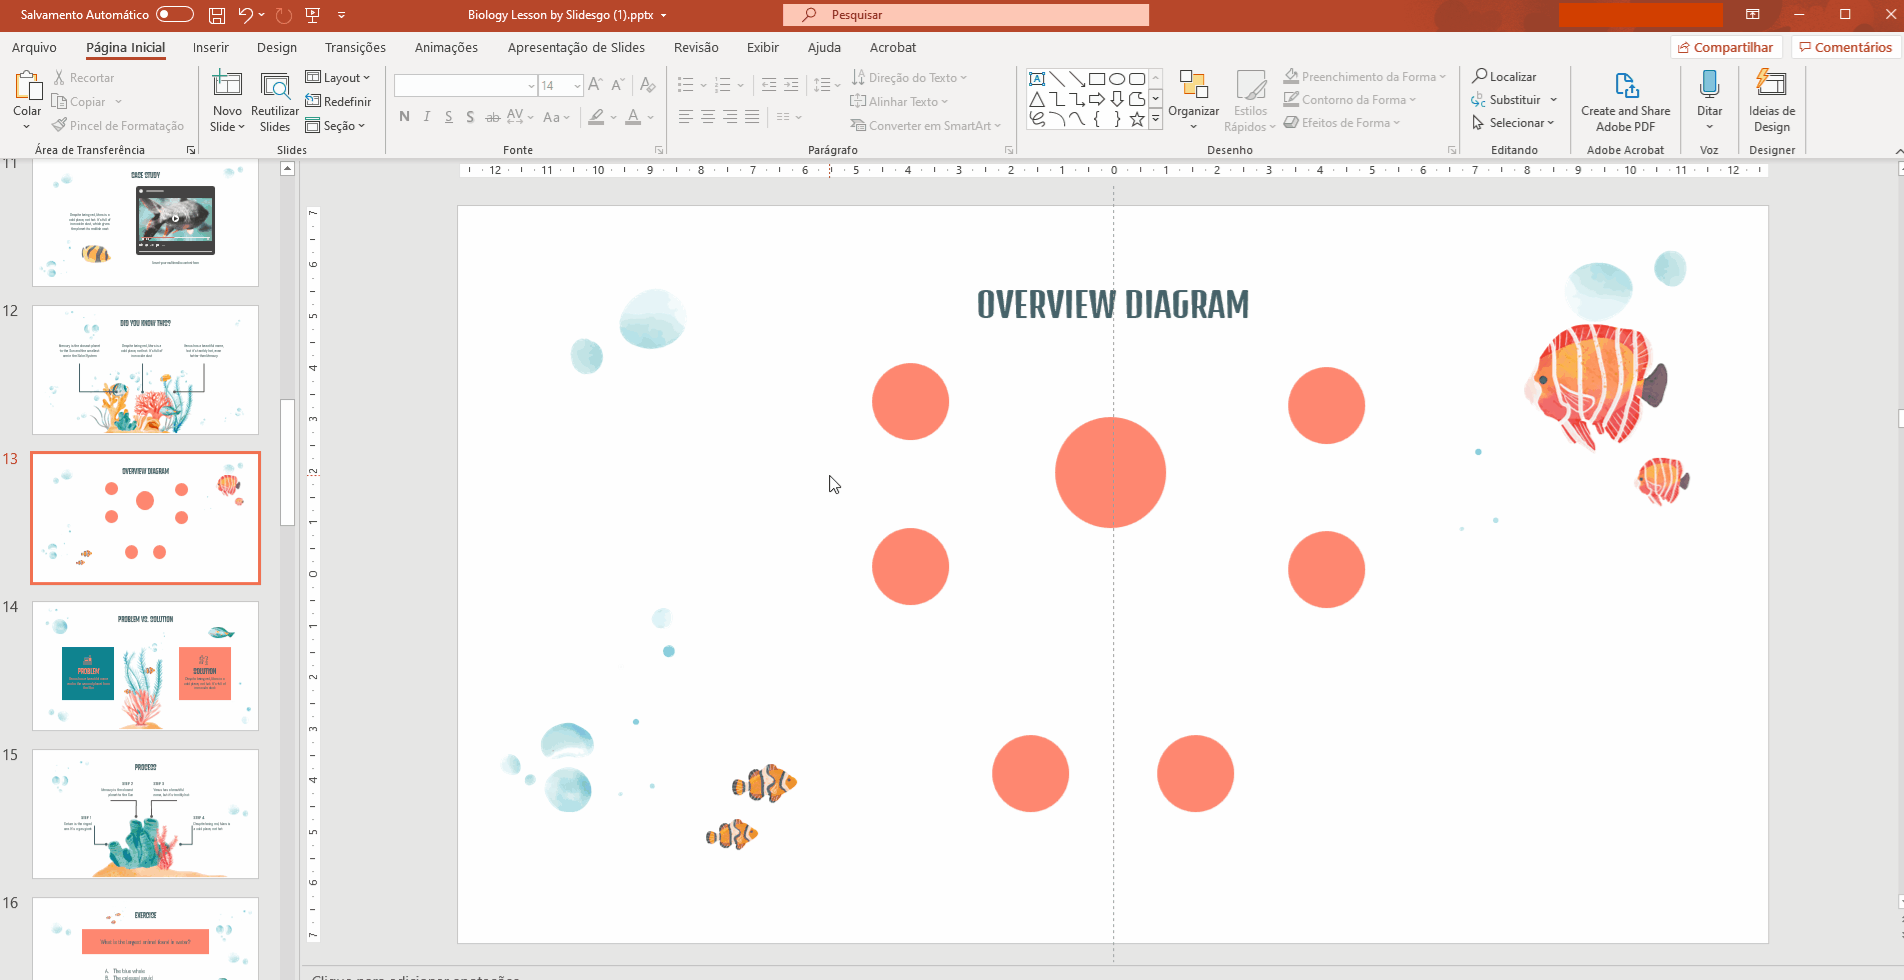
Task: Open the Layout dropdown
Action: point(338,78)
